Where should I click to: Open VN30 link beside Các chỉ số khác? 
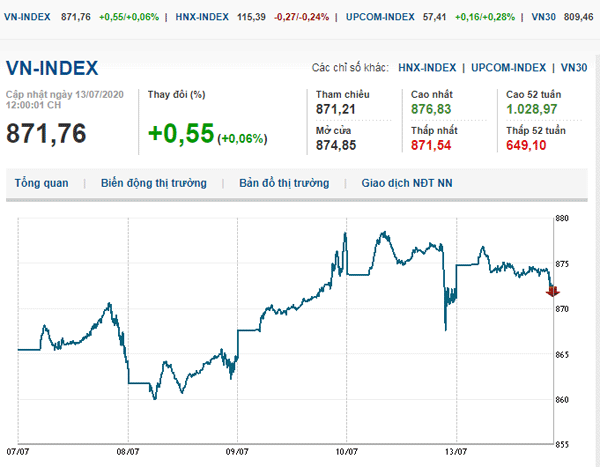point(574,68)
